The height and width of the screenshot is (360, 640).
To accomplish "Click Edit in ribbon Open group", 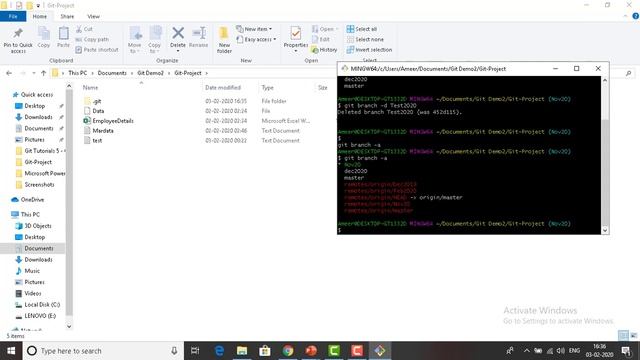I will (x=321, y=40).
